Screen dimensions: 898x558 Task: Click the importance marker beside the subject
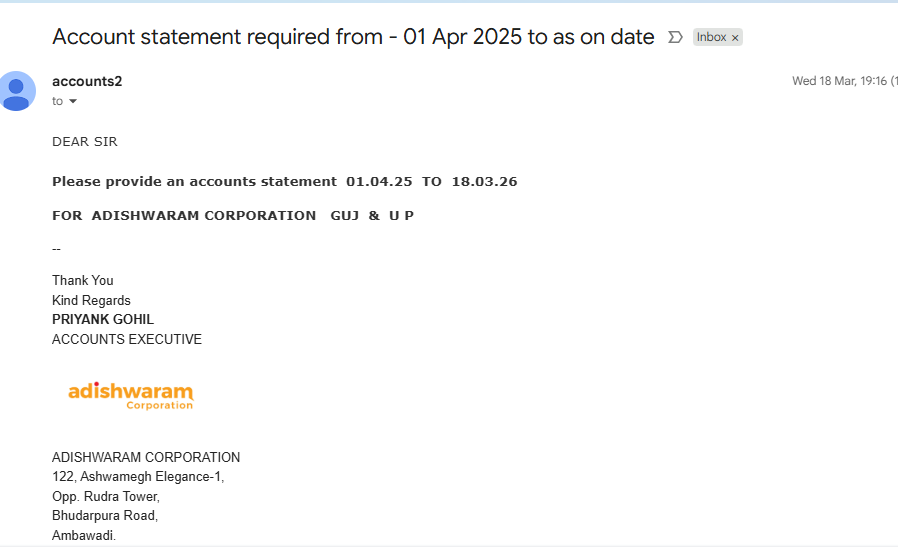[675, 37]
